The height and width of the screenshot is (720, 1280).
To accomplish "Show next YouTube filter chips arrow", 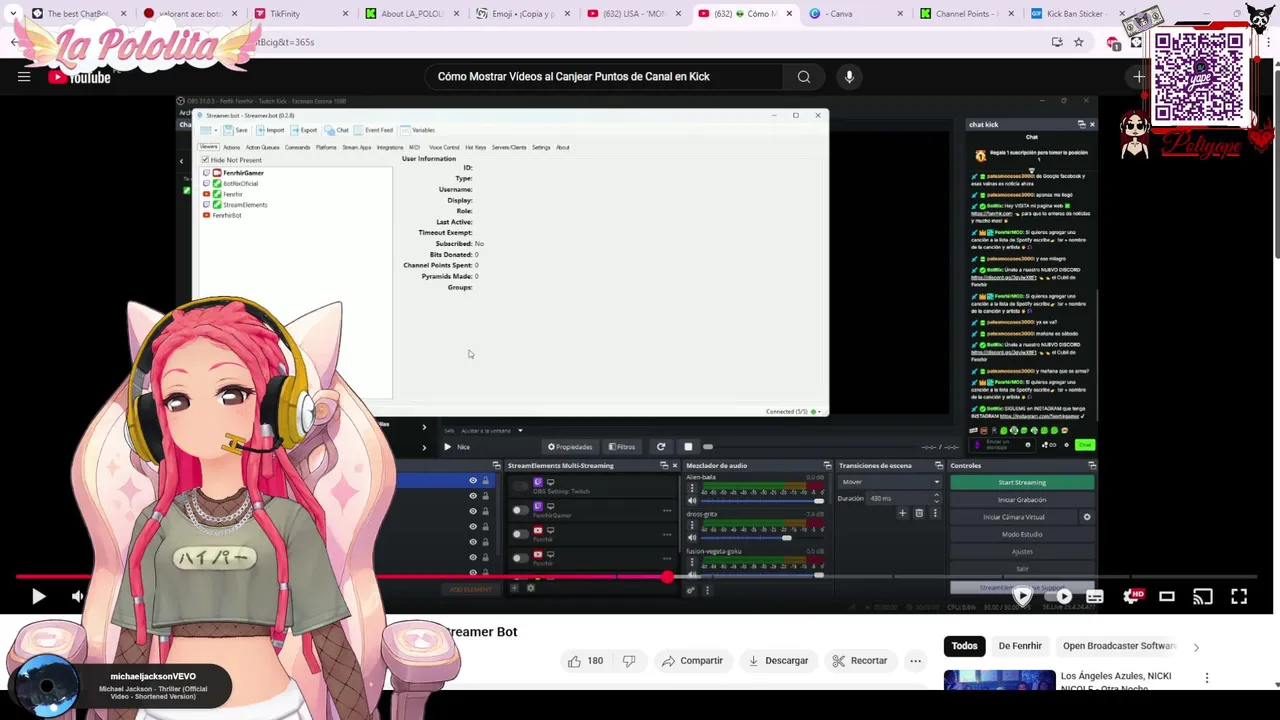I will click(1196, 647).
